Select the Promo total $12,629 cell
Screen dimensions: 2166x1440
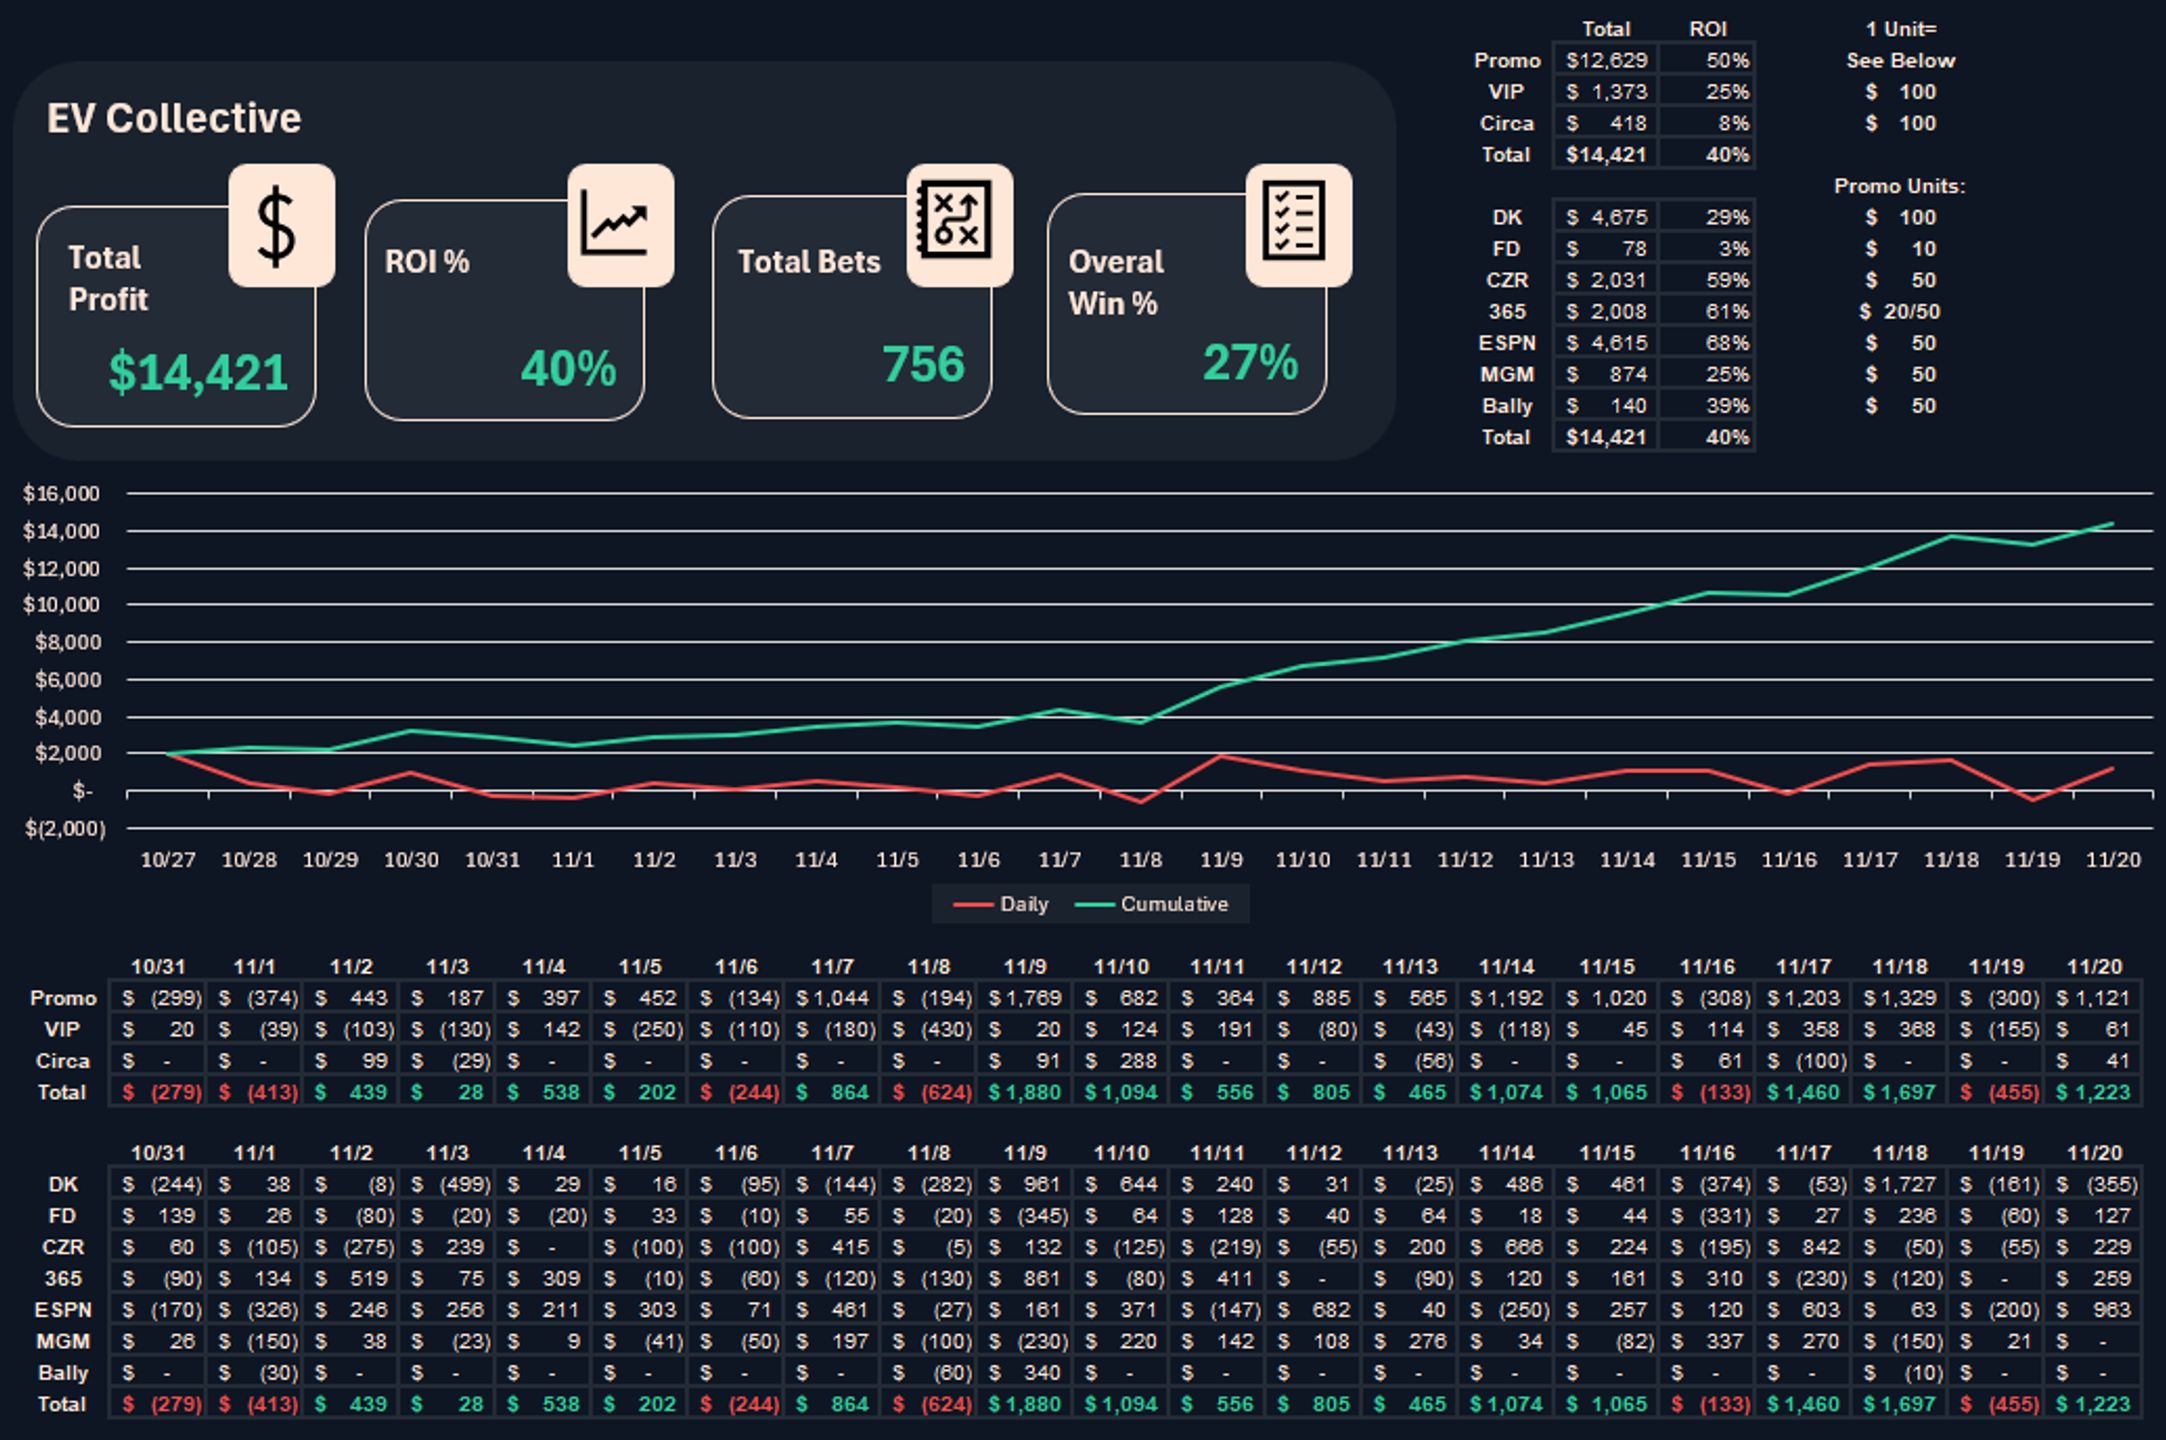pyautogui.click(x=1606, y=60)
